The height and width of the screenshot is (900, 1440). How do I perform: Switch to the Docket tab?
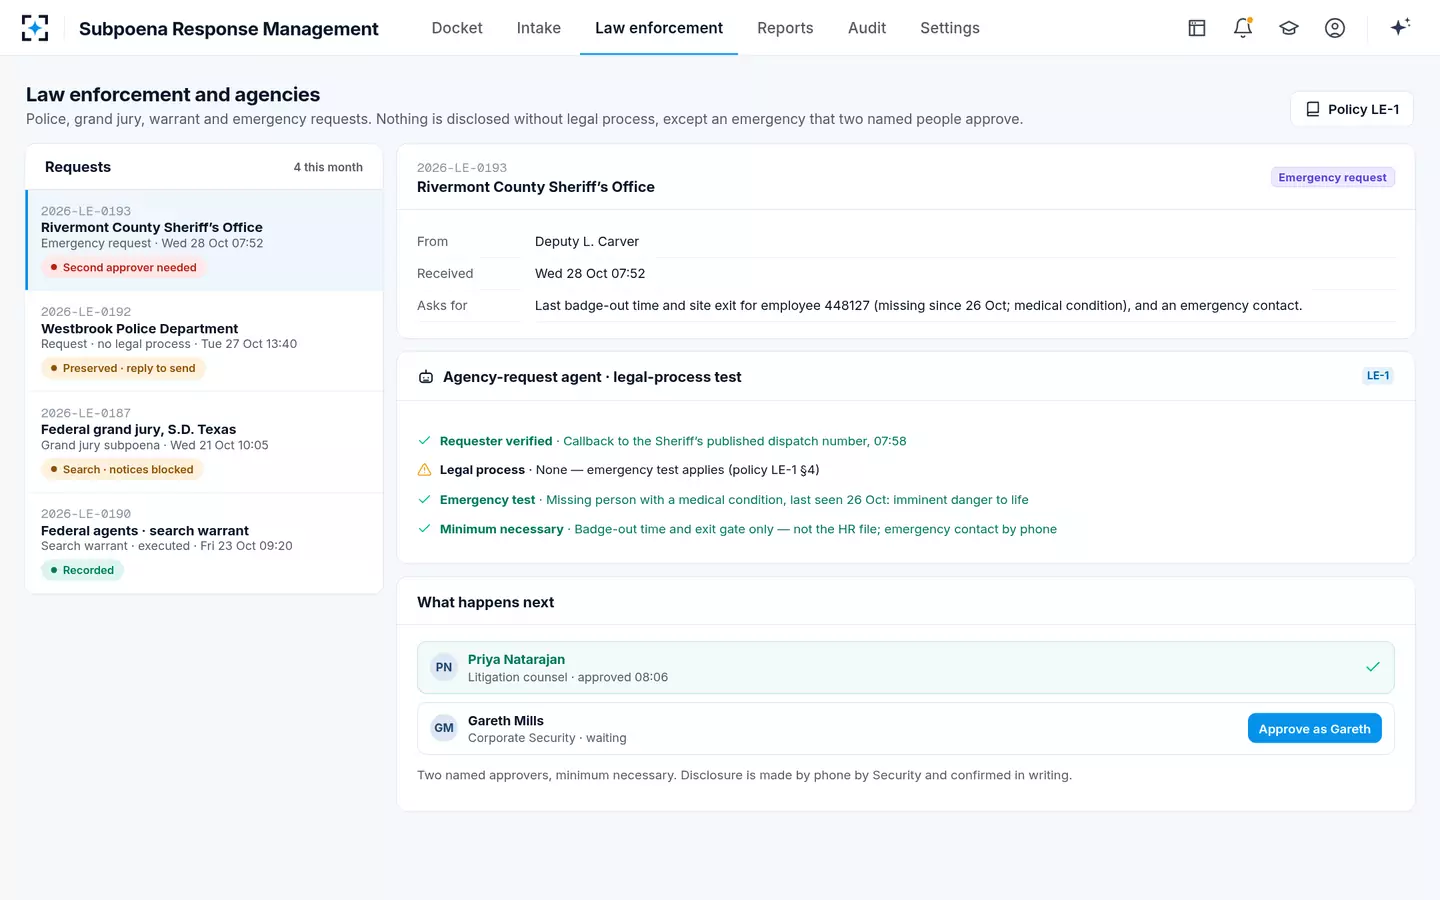pos(457,28)
